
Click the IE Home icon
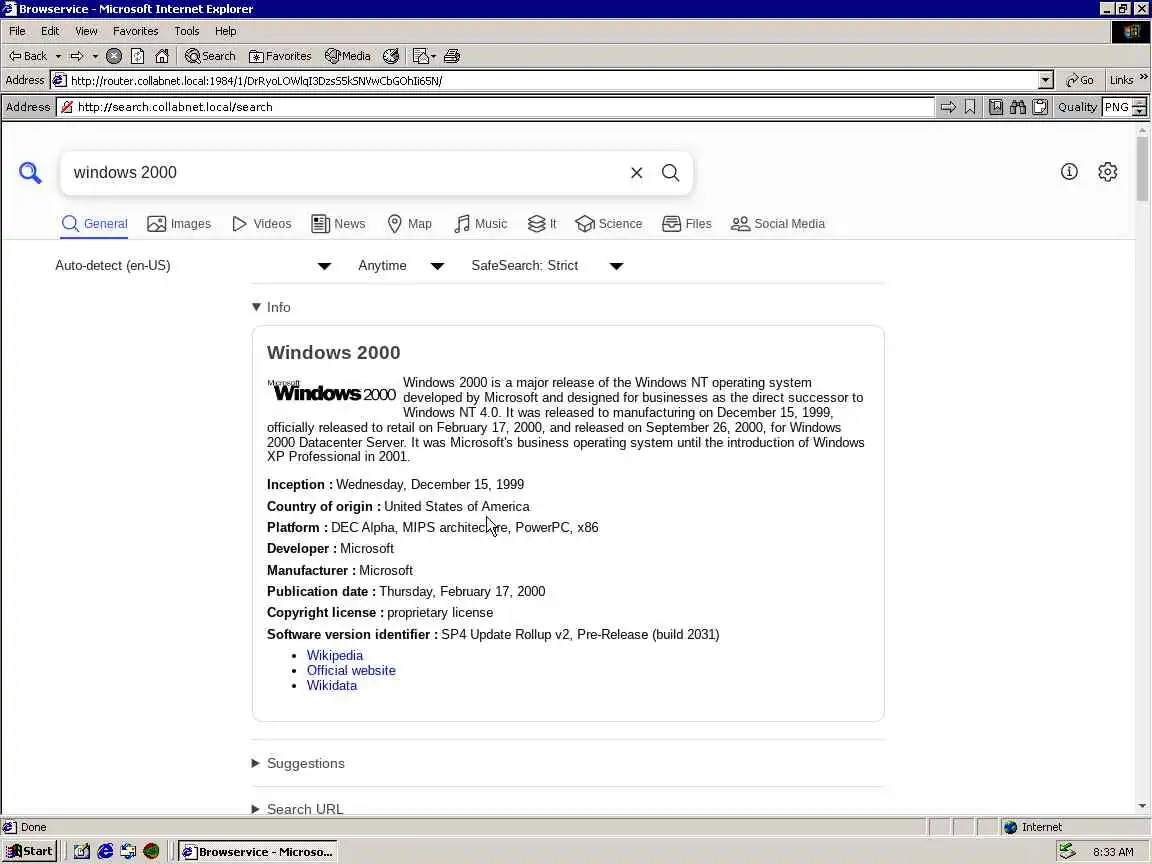(x=162, y=56)
